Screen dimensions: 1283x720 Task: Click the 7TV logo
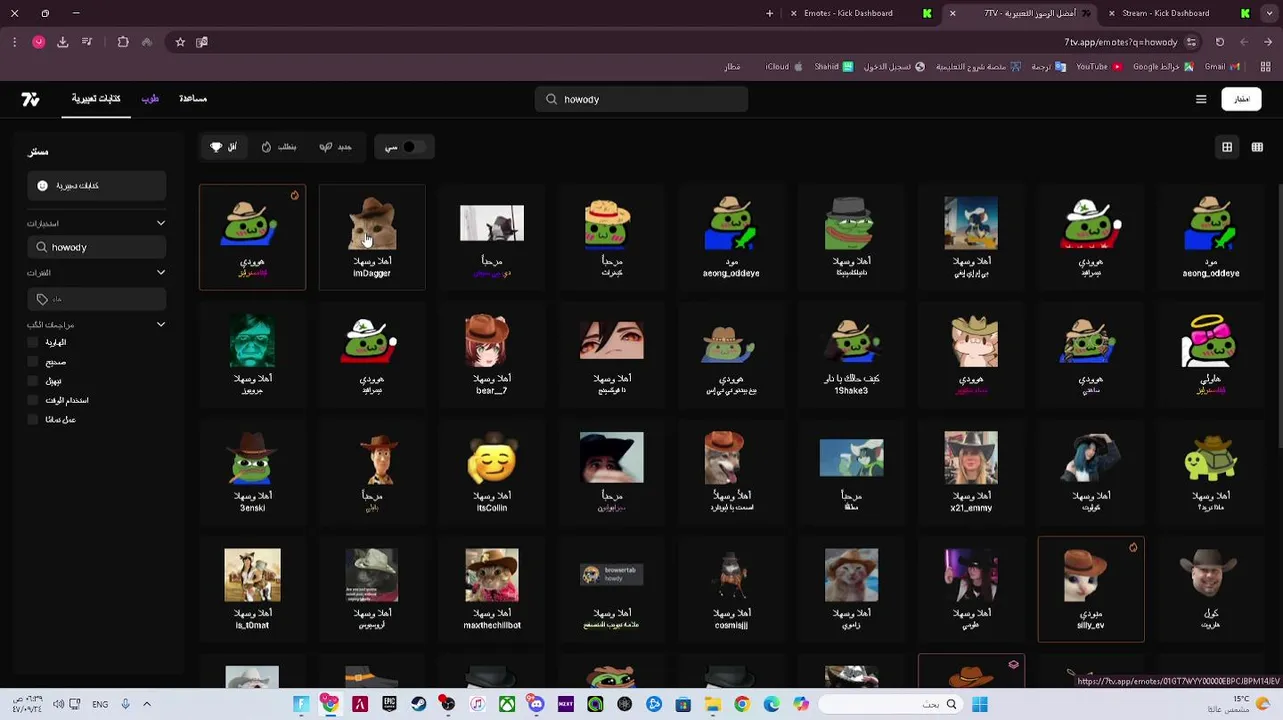tap(30, 99)
